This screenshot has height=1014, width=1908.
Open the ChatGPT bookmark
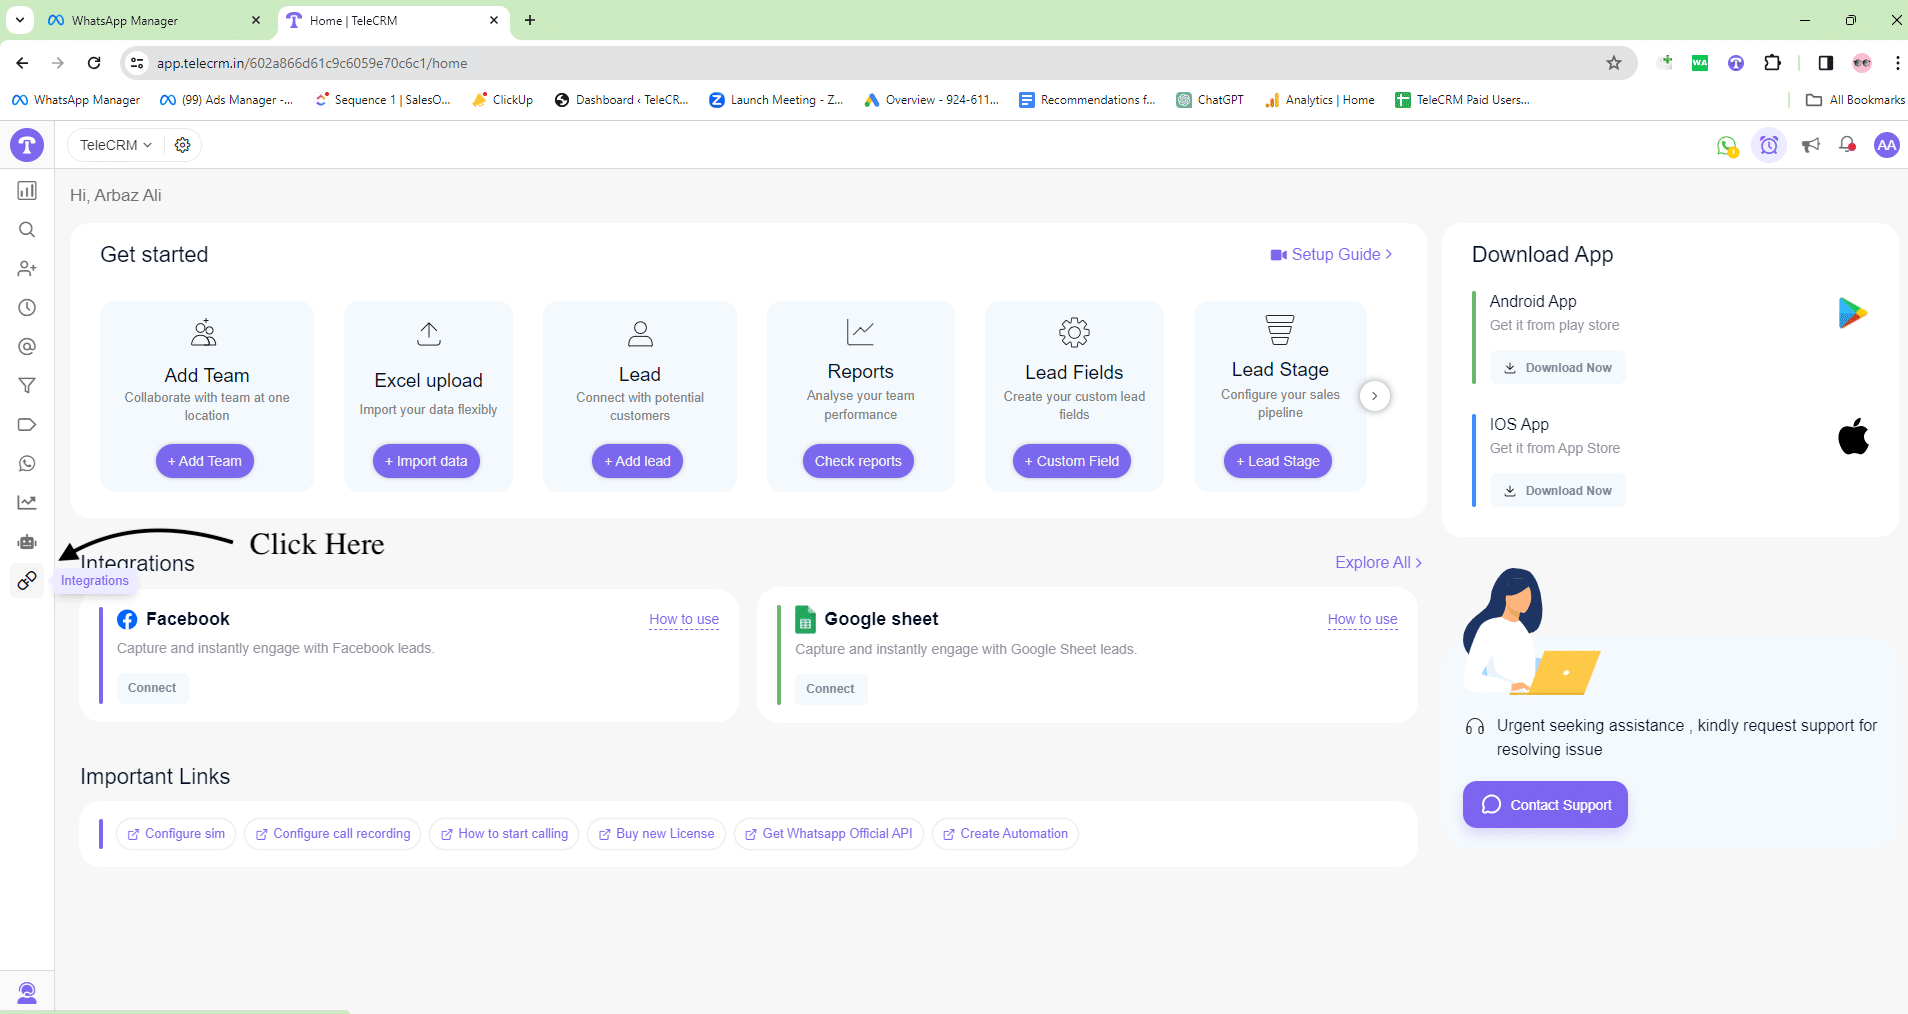(x=1210, y=100)
